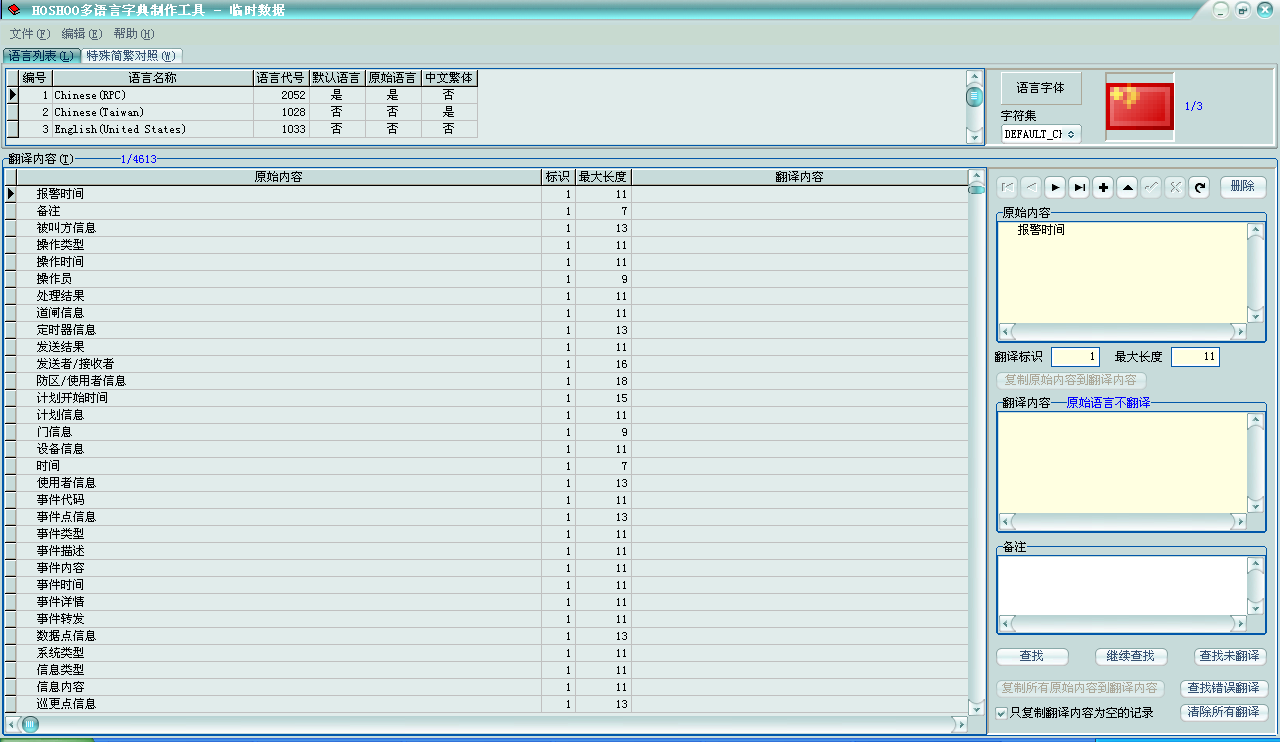1280x742 pixels.
Task: Open the 文件 menu
Action: 29,34
